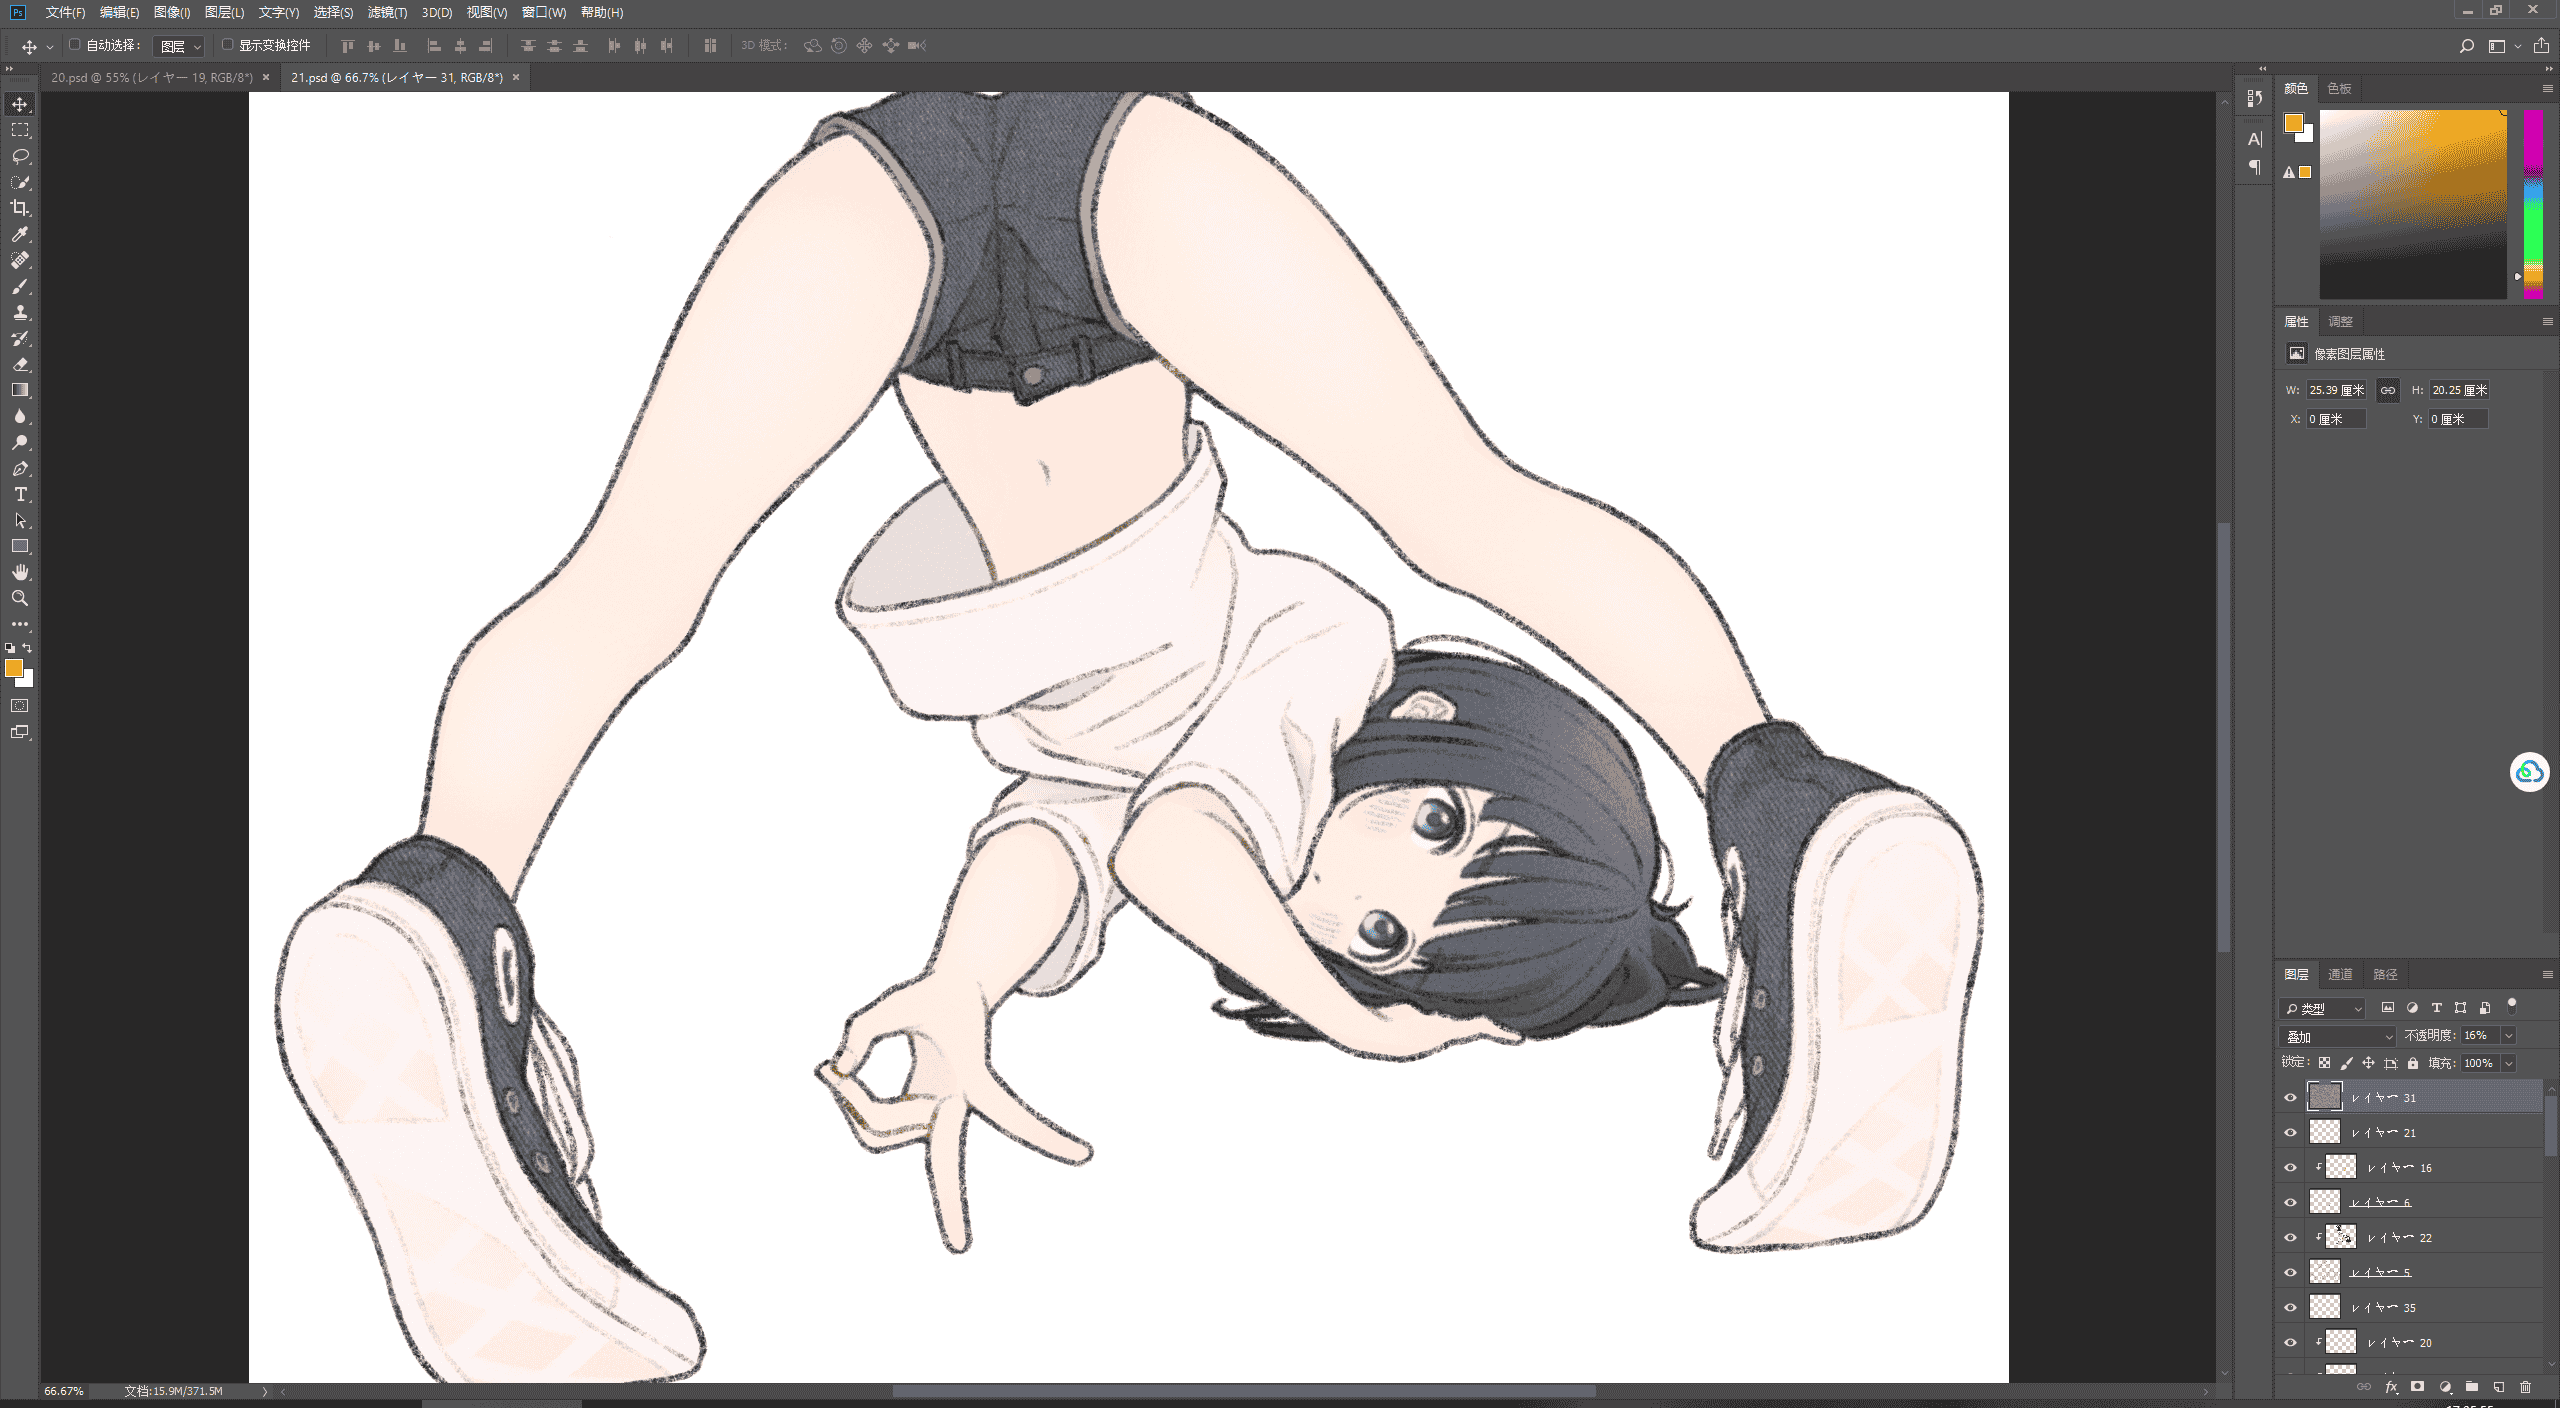The width and height of the screenshot is (2560, 1408).
Task: Open the 图像(I) menu
Action: coord(171,12)
